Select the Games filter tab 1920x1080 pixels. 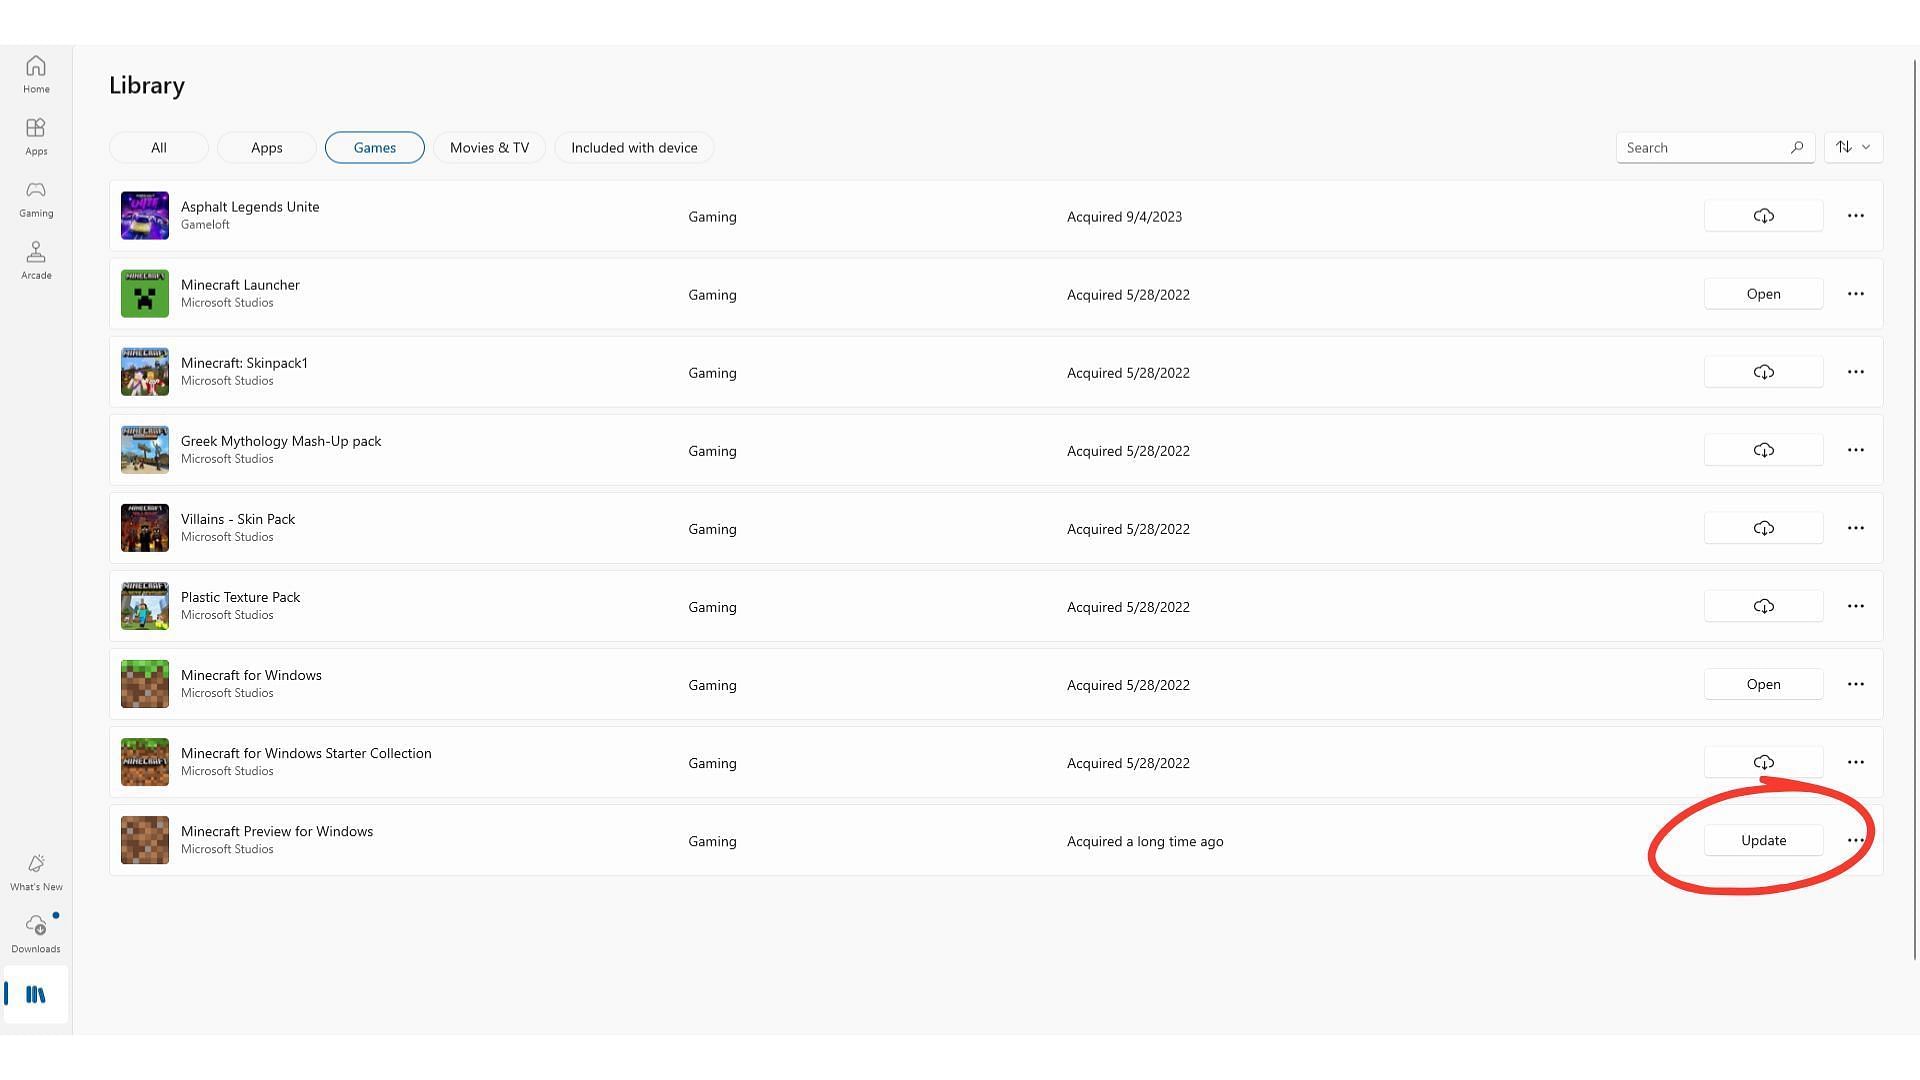(373, 146)
